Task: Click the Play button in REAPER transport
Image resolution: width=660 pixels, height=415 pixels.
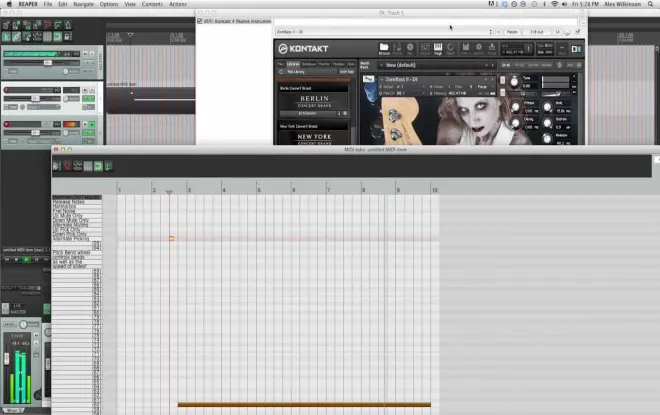Action: 26,259
